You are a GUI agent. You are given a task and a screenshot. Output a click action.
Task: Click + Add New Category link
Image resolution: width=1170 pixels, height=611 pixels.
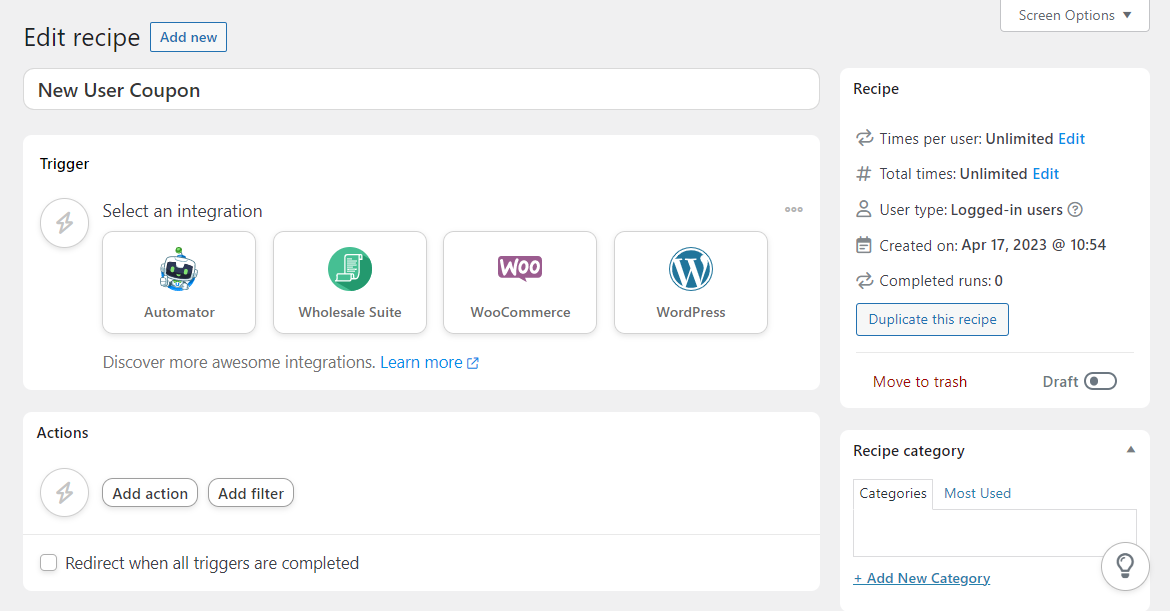[x=922, y=578]
